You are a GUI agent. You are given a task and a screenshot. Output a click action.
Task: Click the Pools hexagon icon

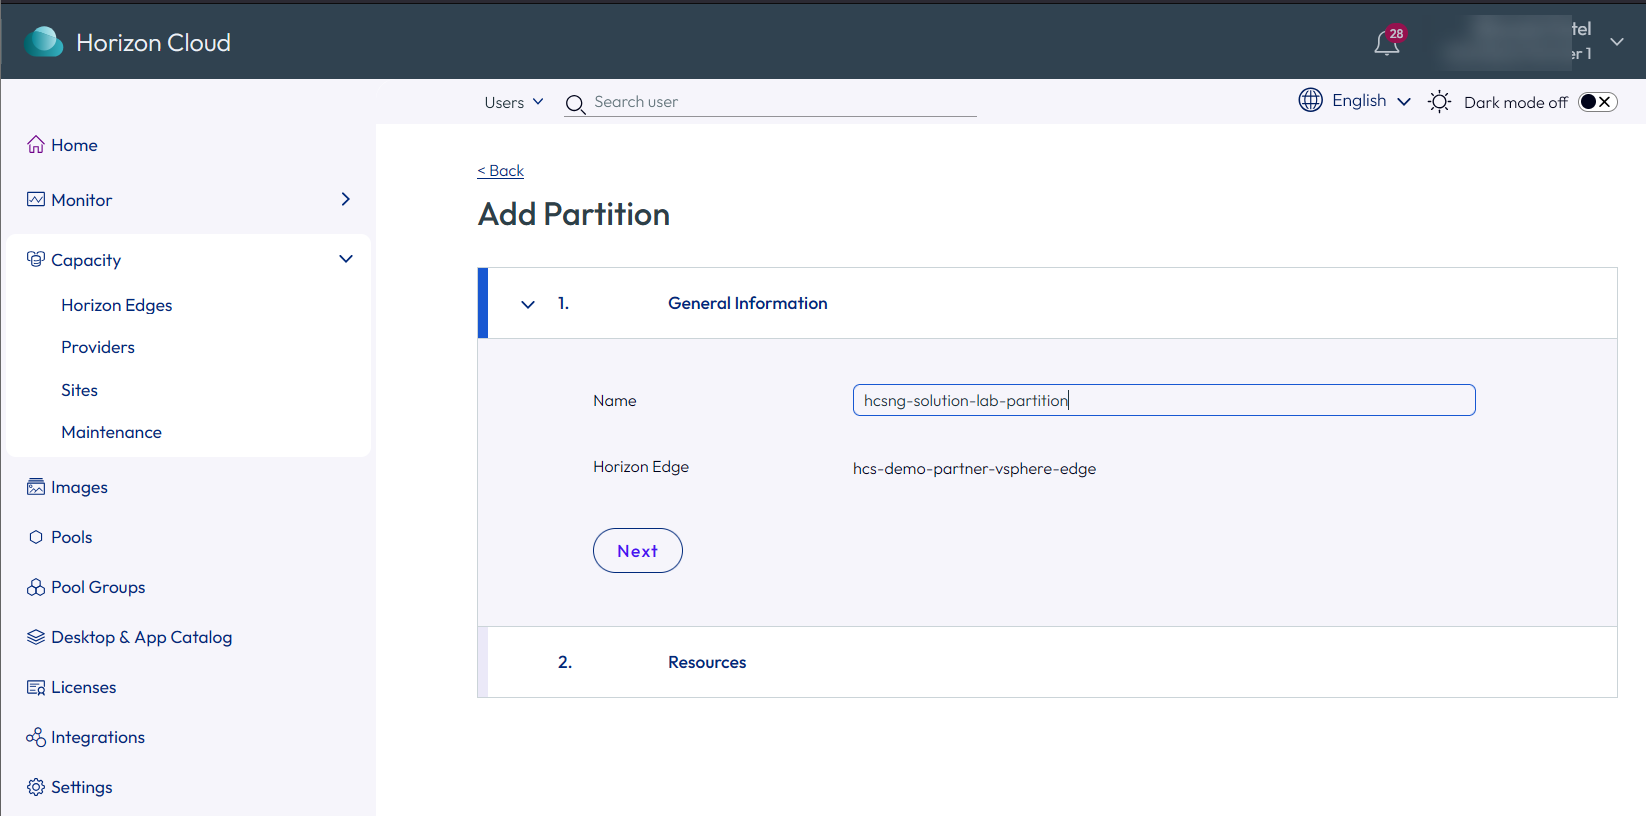36,537
